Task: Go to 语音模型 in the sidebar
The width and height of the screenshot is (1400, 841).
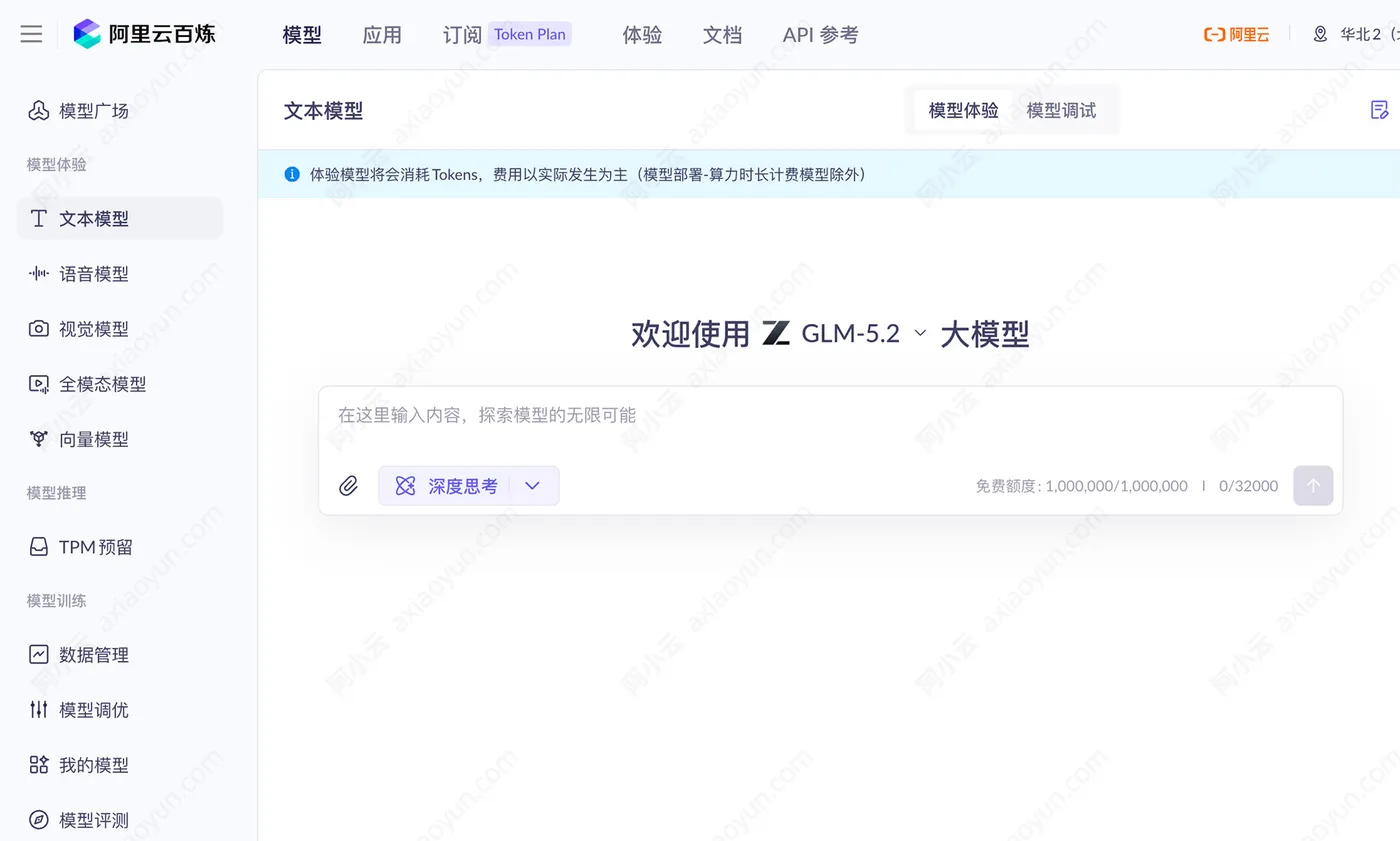Action: [x=120, y=273]
